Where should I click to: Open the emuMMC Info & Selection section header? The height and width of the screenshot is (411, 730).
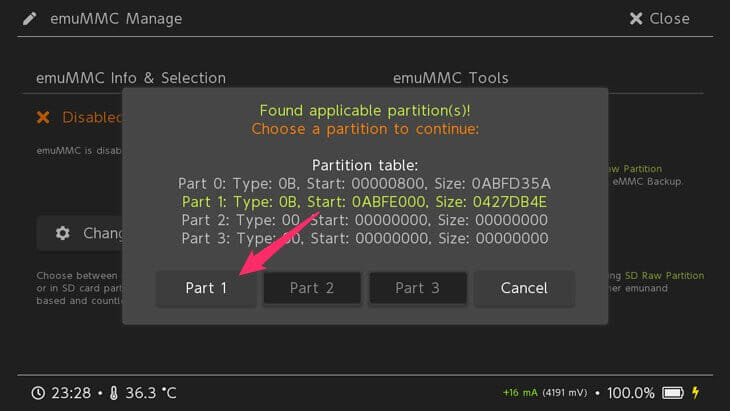point(131,78)
